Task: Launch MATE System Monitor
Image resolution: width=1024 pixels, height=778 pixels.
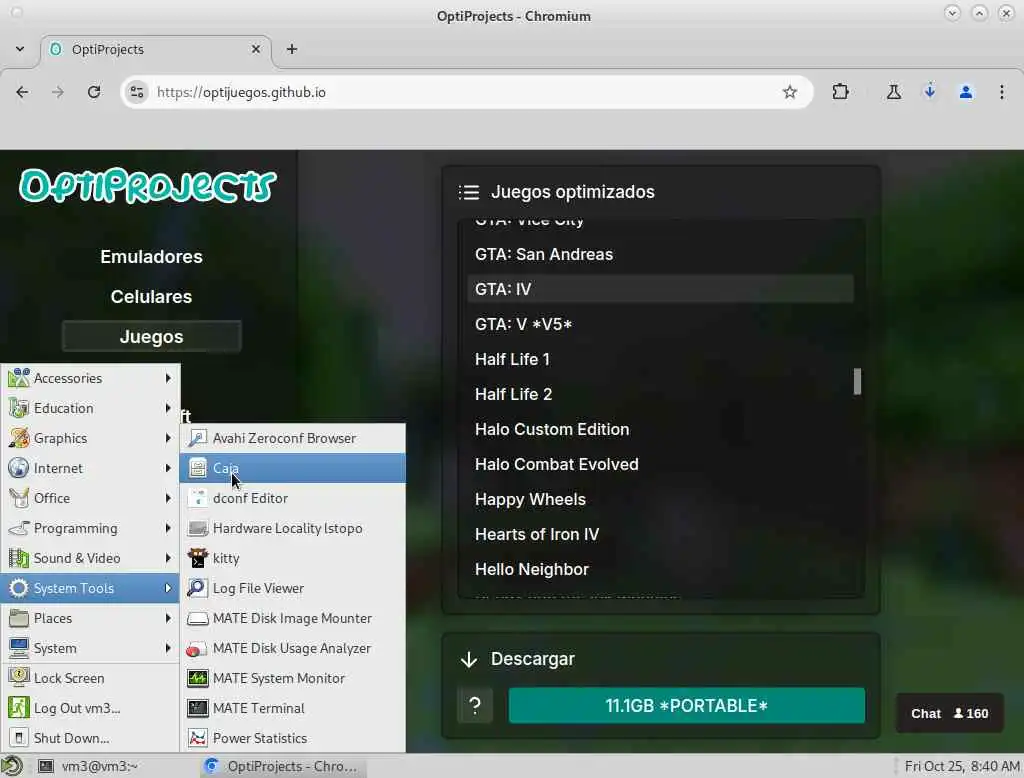Action: 293,679
